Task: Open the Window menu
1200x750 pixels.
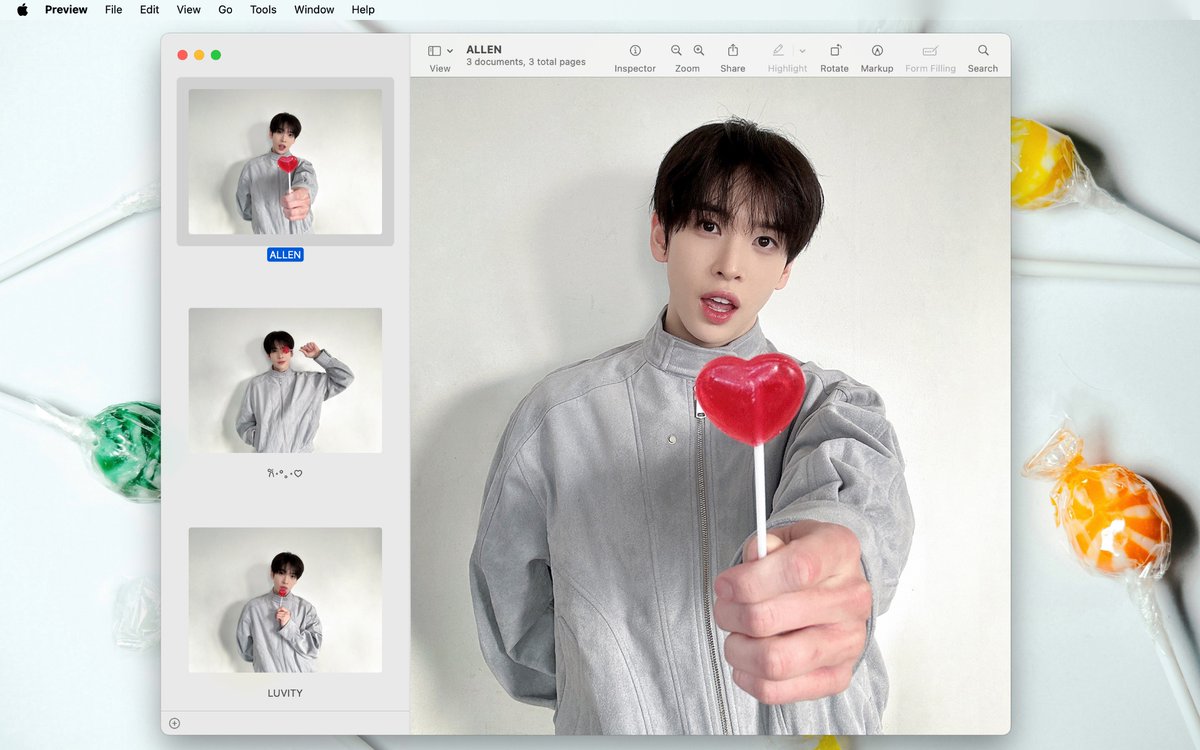Action: 314,10
